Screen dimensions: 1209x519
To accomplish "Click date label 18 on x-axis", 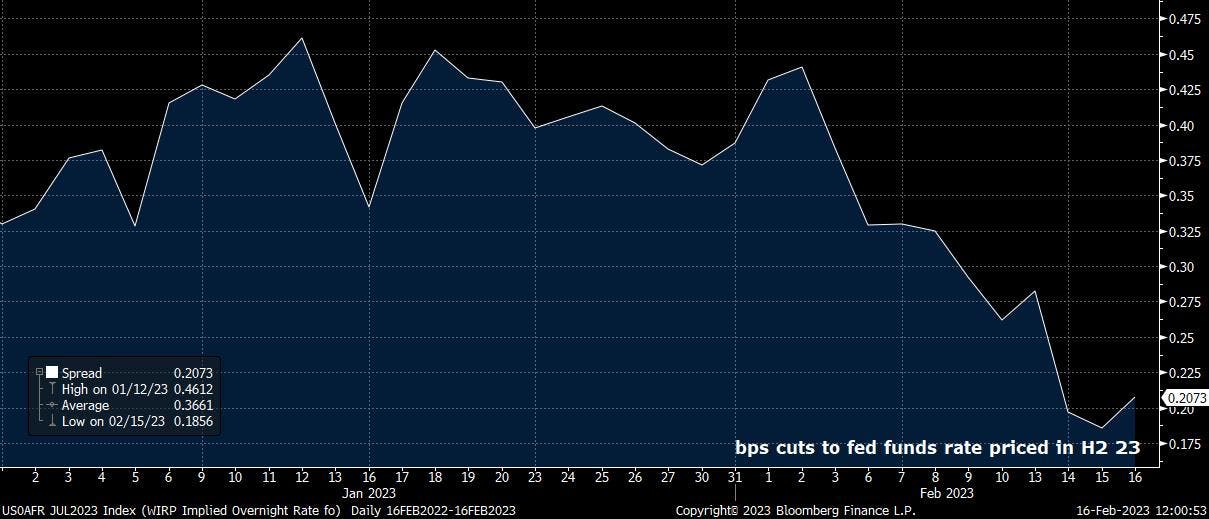I will [x=436, y=477].
